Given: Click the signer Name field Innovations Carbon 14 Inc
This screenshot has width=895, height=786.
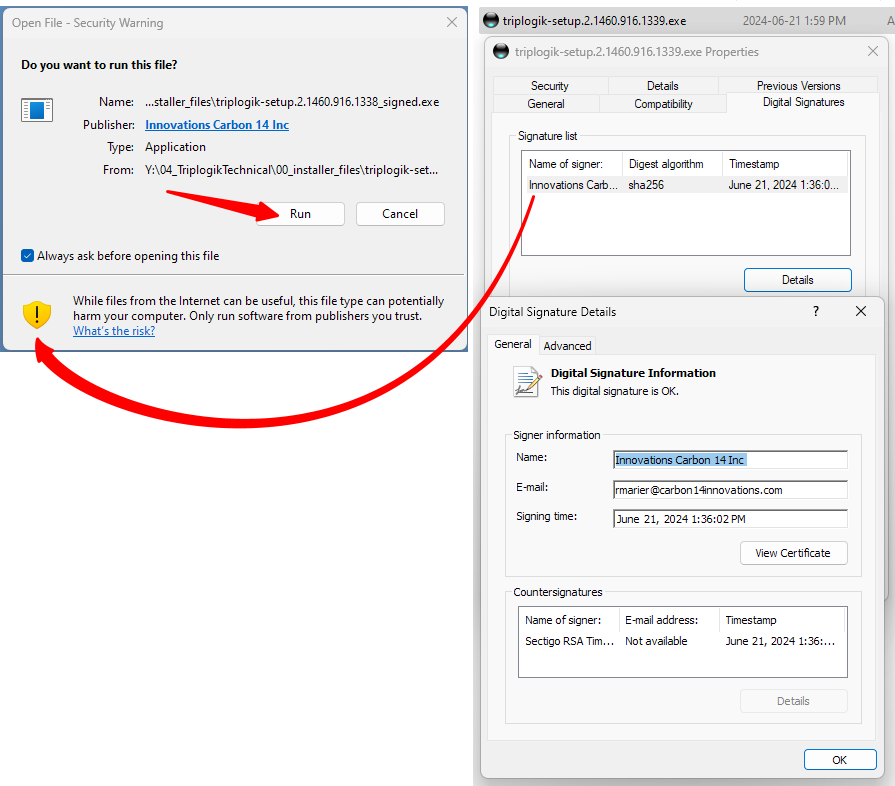Looking at the screenshot, I should coord(730,460).
